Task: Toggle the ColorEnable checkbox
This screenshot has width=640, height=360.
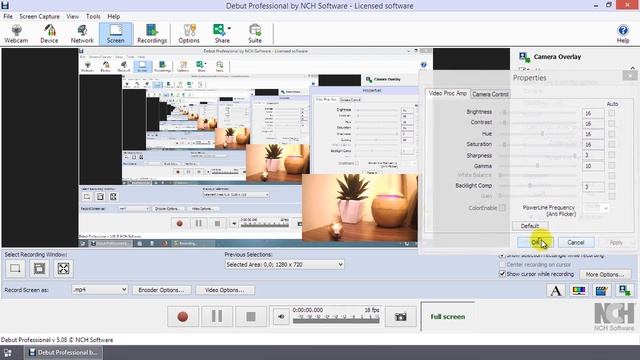Action: point(502,208)
